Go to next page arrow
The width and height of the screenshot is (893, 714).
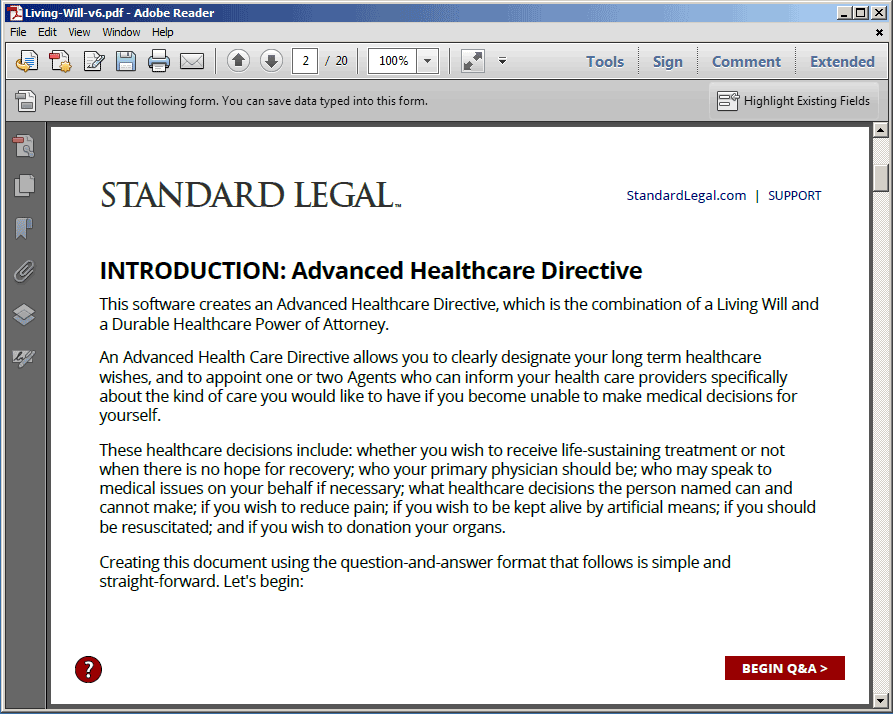tap(272, 60)
